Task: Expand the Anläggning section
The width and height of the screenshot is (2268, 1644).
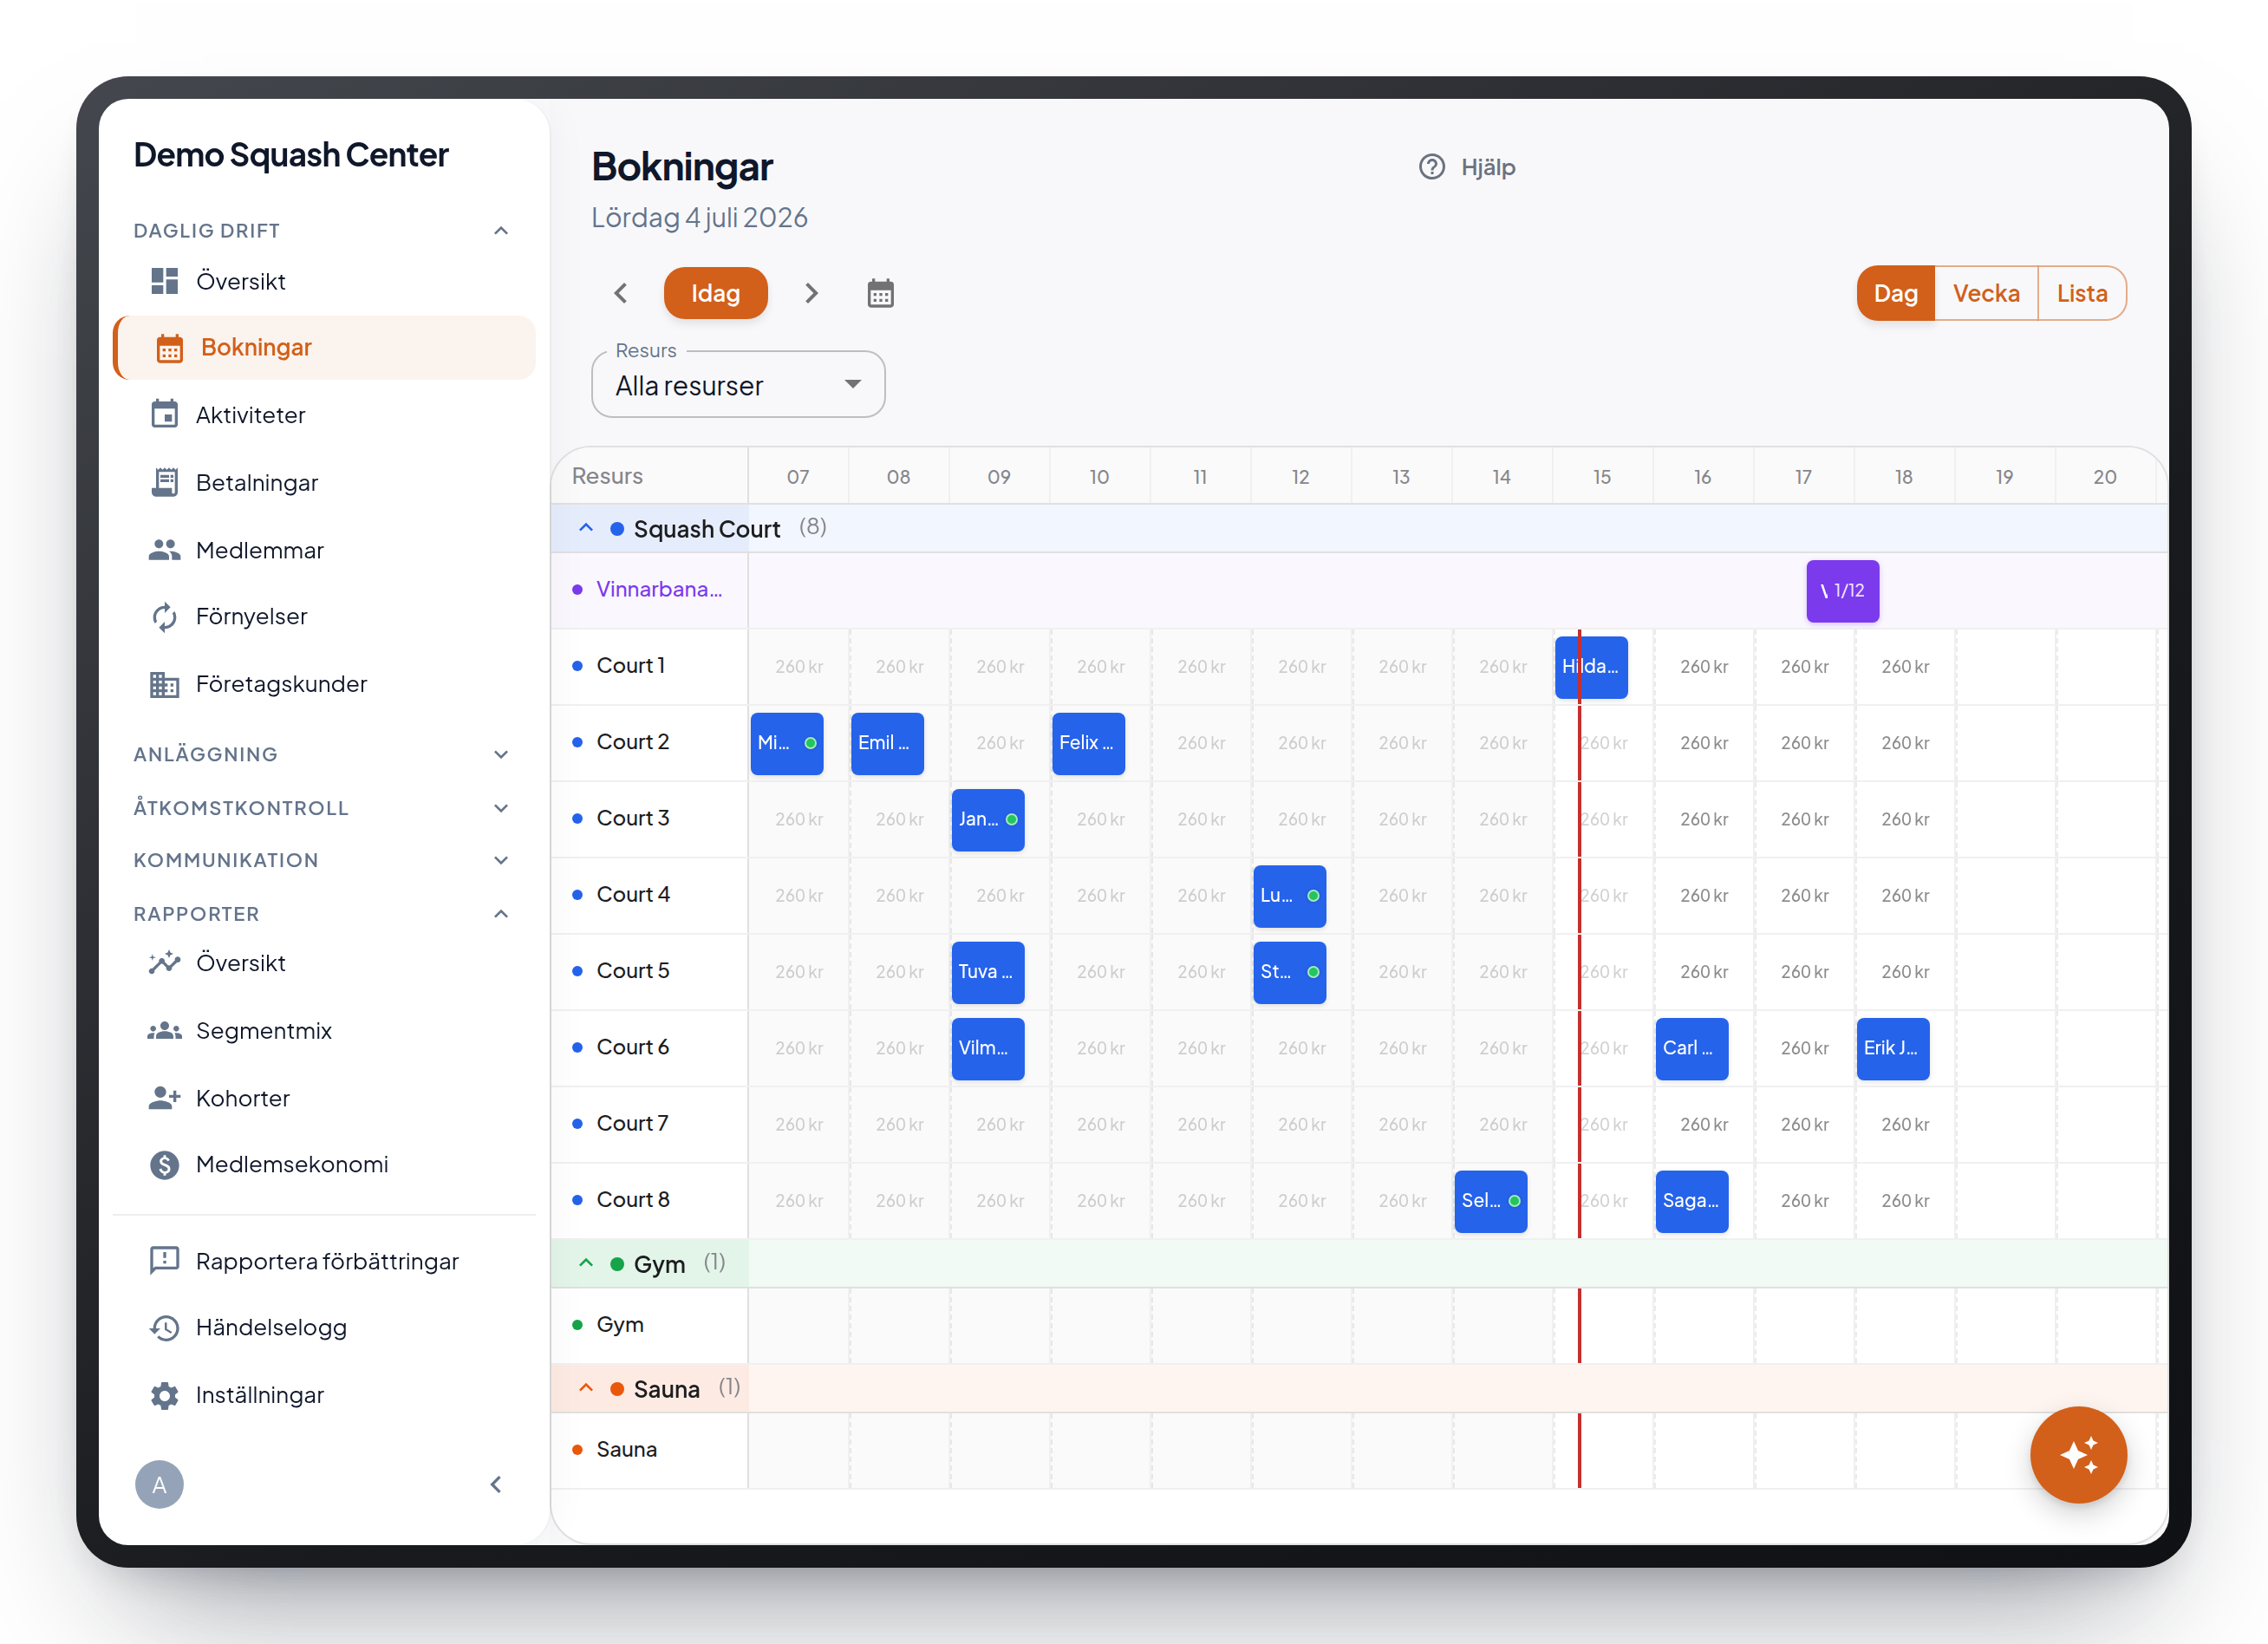Action: click(501, 754)
